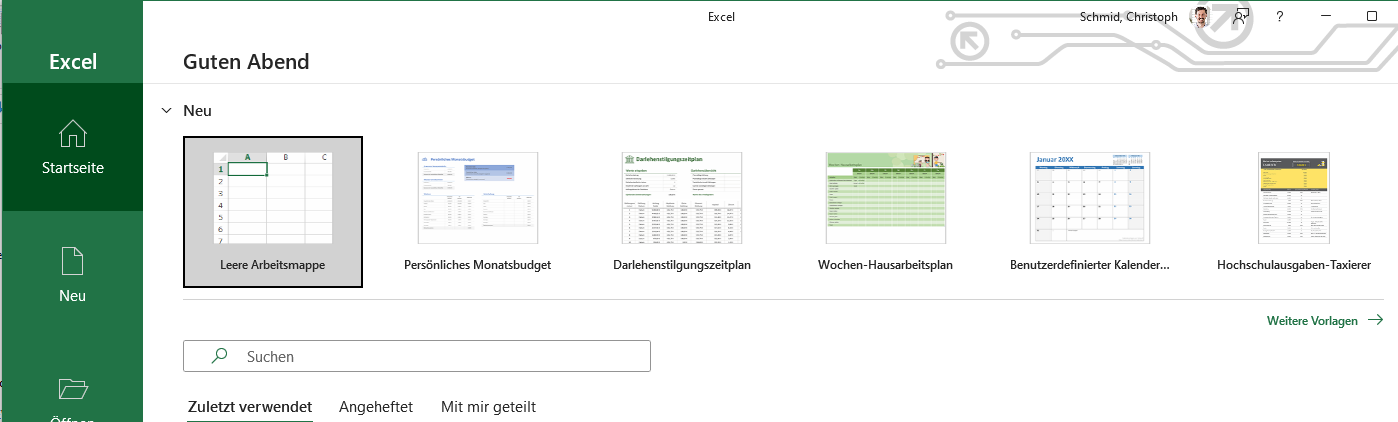Viewport: 1398px width, 422px height.
Task: Click the arrow next to Weitere Vorlagen
Action: click(1375, 321)
